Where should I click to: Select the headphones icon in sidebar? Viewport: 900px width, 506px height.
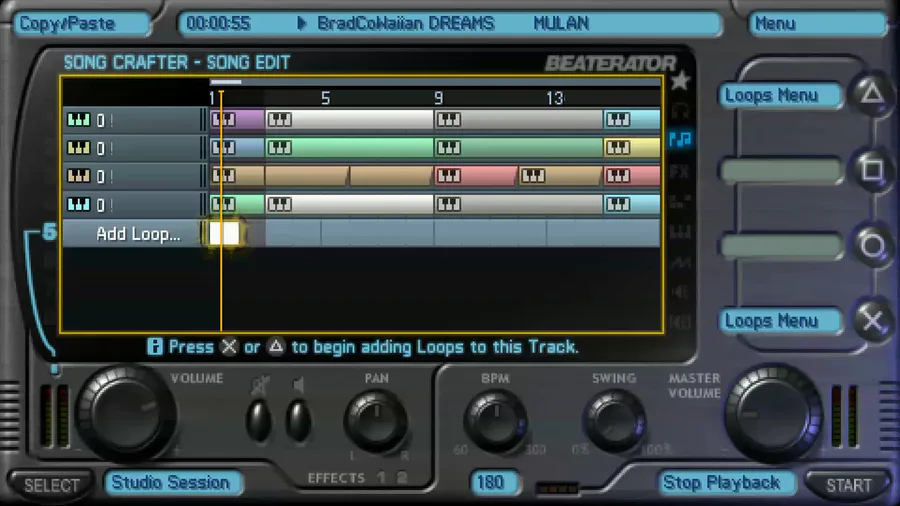click(680, 110)
